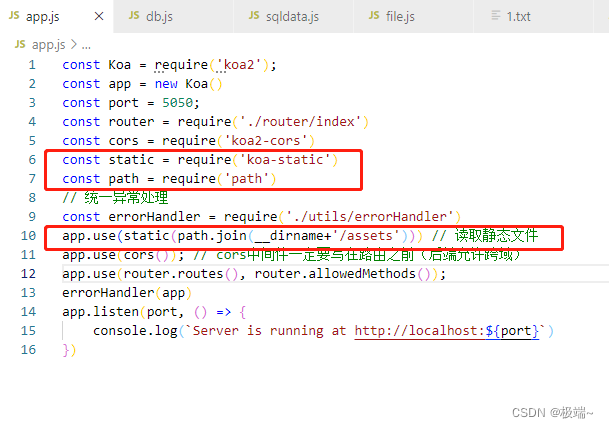The height and width of the screenshot is (428, 609).
Task: Click the JS icon on the sqldata.js tab
Action: pyautogui.click(x=254, y=15)
